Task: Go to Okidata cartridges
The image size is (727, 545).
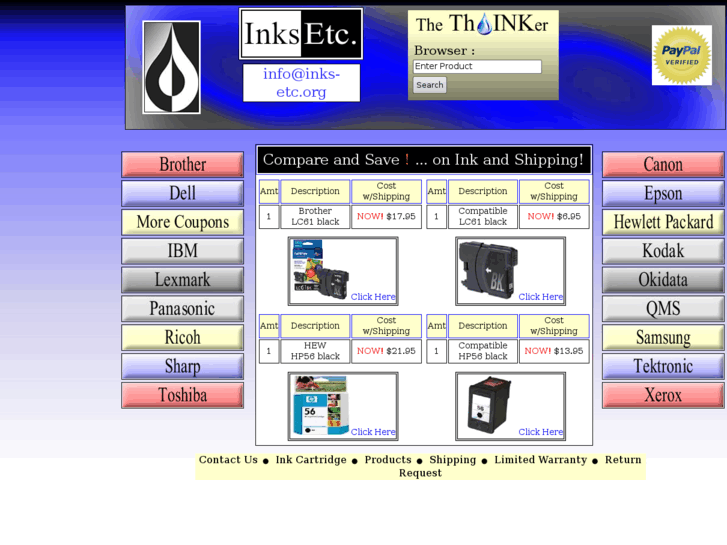Action: (x=663, y=280)
